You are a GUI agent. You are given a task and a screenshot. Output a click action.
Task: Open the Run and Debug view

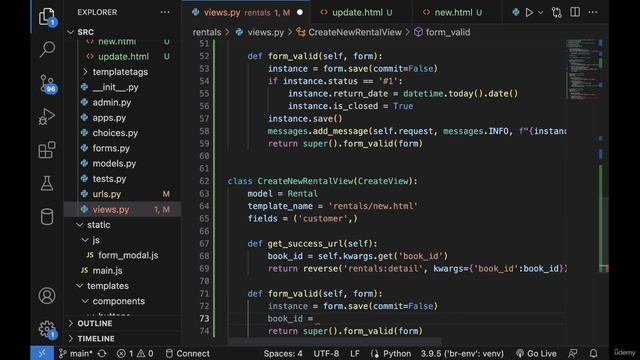(47, 117)
